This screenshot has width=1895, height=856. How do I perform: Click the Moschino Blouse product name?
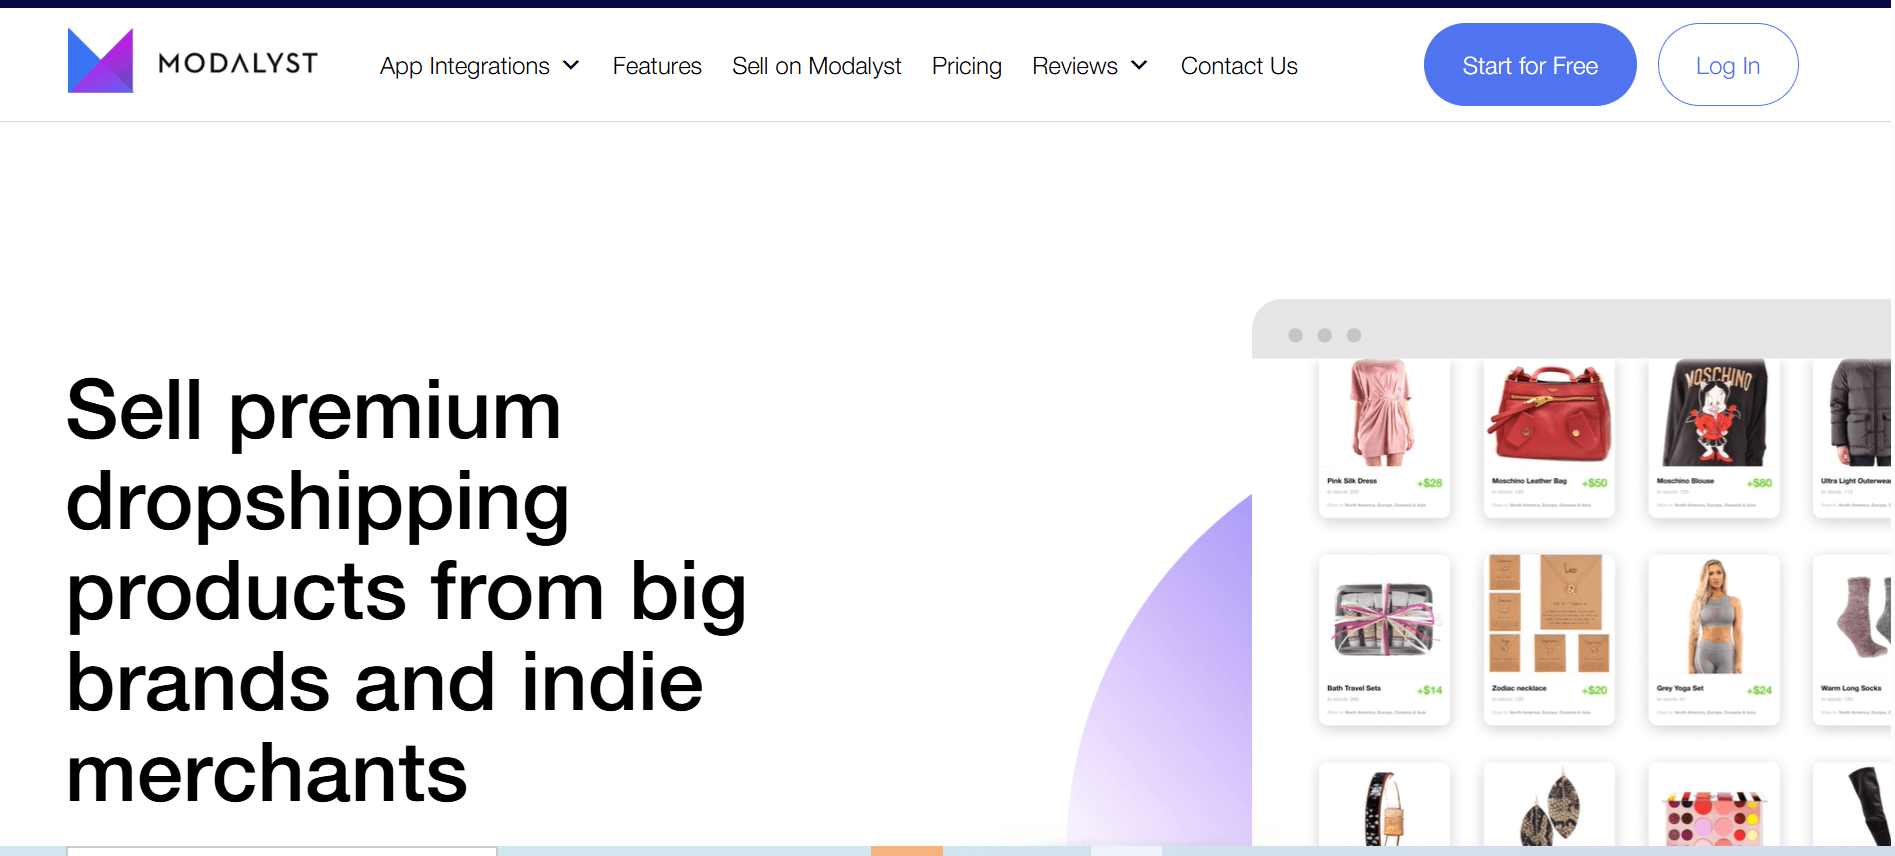1685,481
